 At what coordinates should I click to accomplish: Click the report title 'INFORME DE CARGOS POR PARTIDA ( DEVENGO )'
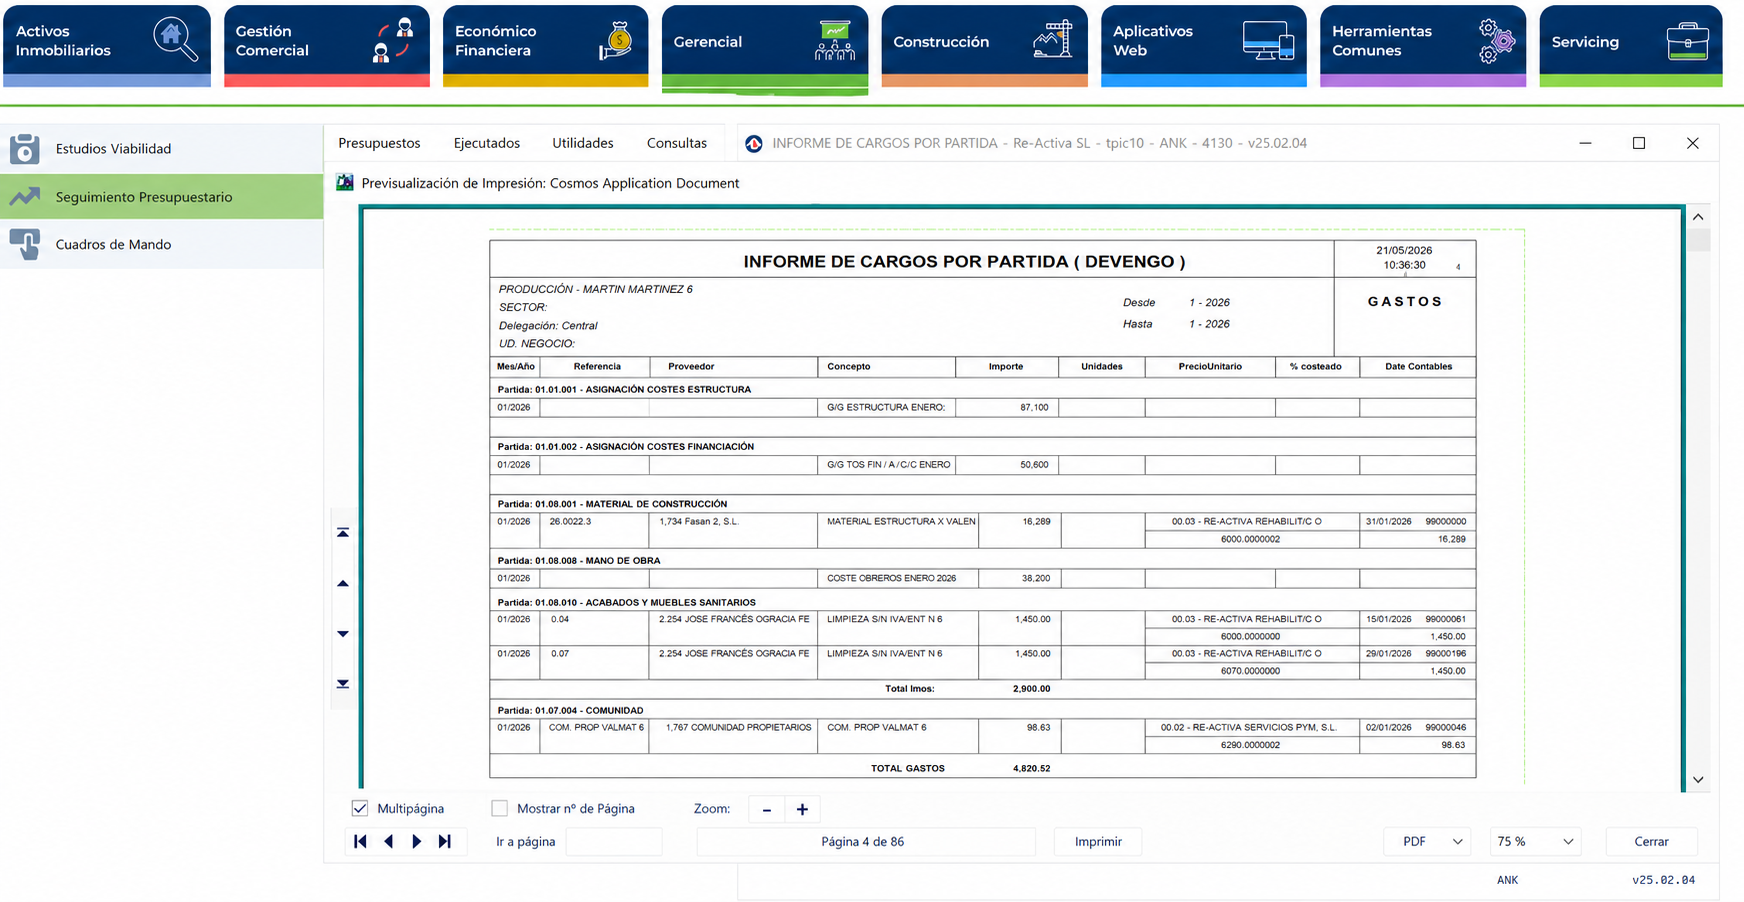(x=964, y=262)
